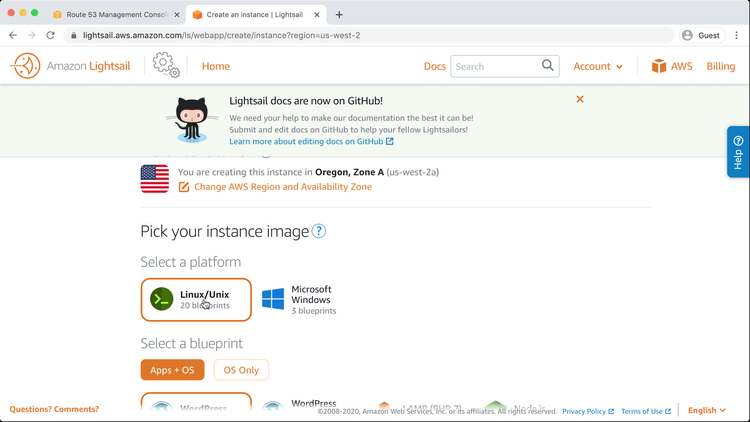Open the settings gears icon

click(166, 66)
